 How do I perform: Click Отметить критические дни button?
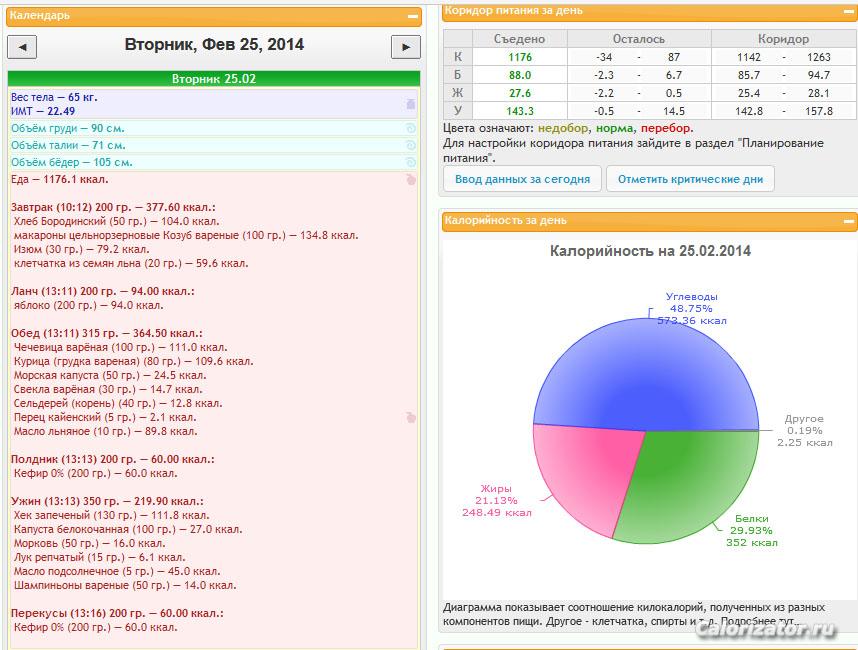pyautogui.click(x=690, y=180)
